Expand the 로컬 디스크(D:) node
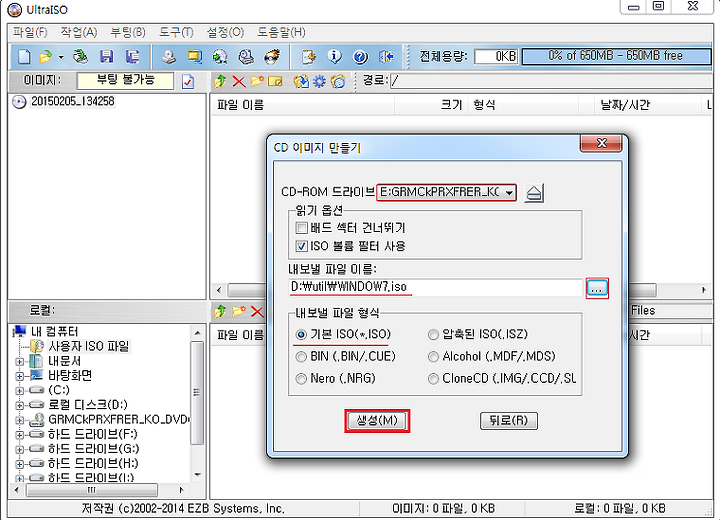Viewport: 720px width, 520px height. pos(20,405)
